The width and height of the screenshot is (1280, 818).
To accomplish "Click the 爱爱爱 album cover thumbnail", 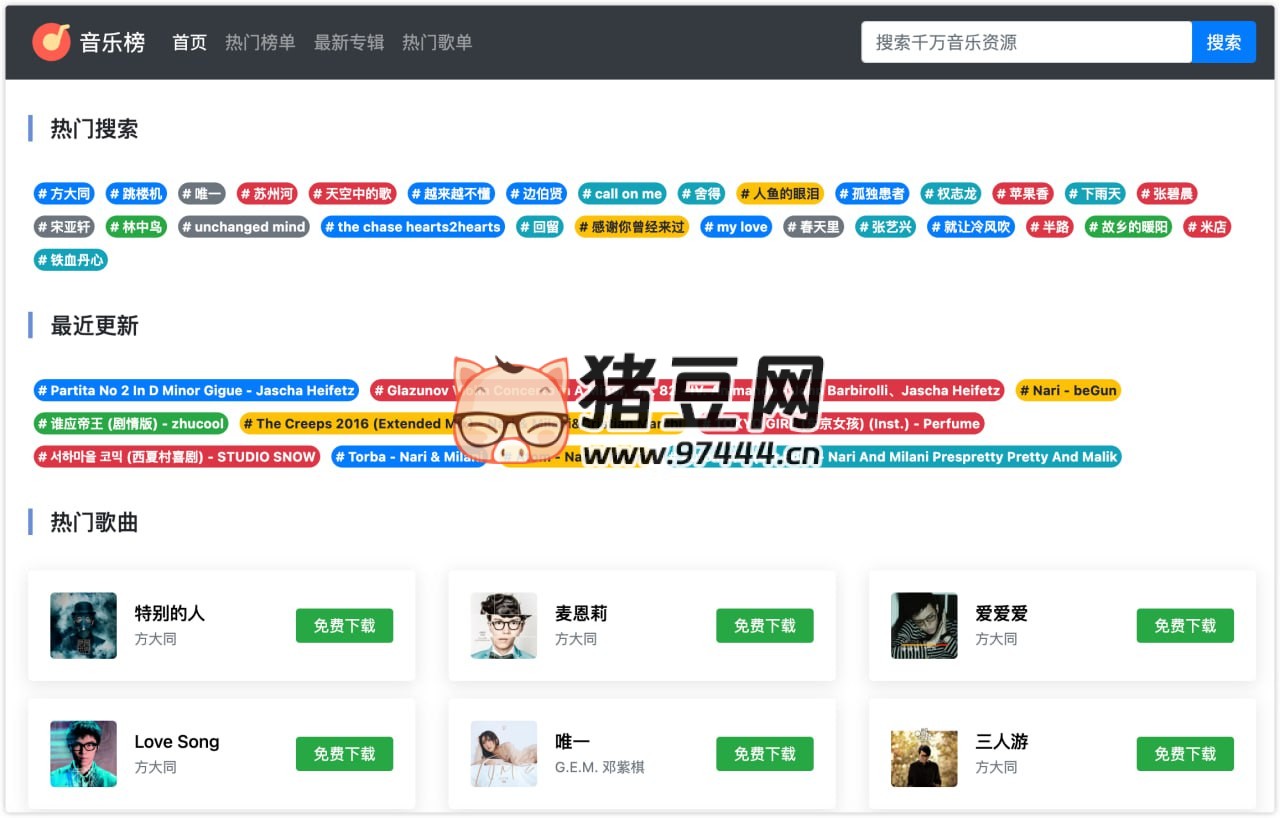I will (924, 625).
